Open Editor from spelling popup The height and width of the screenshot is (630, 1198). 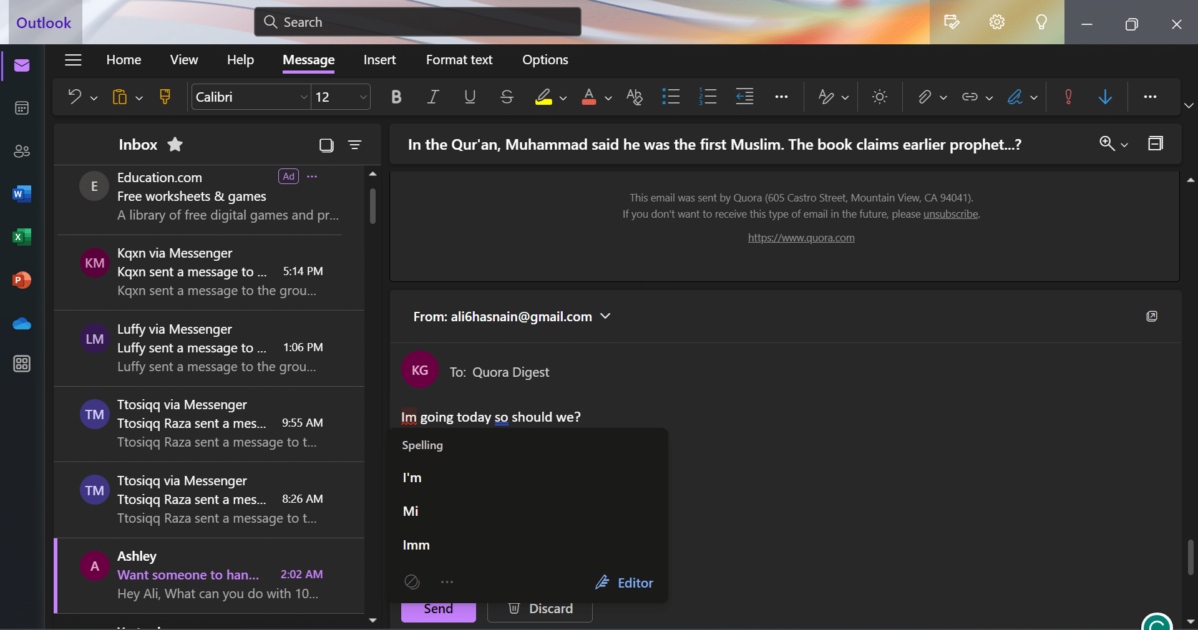tap(624, 583)
